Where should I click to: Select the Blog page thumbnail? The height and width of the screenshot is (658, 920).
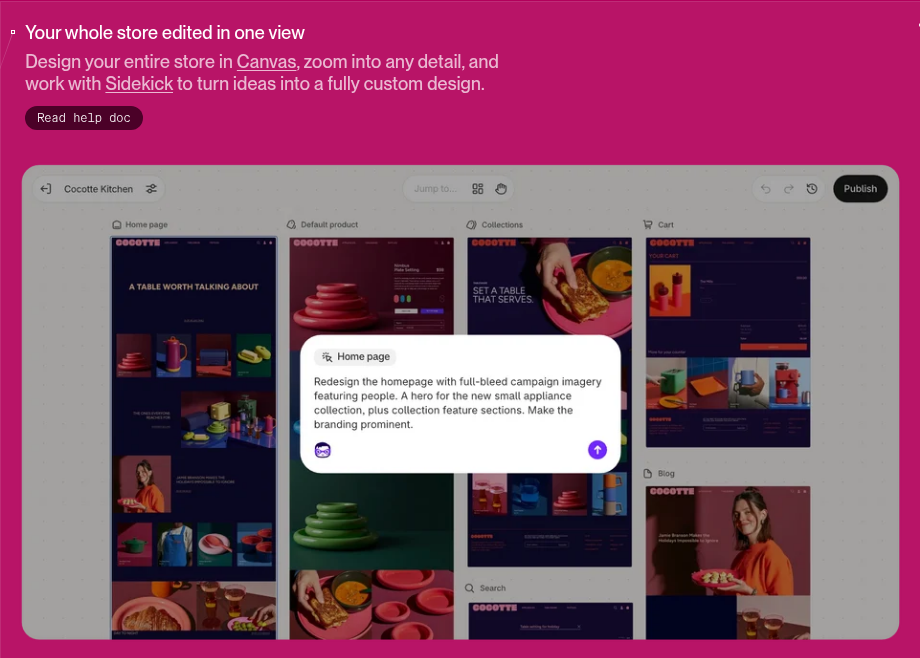click(x=728, y=562)
